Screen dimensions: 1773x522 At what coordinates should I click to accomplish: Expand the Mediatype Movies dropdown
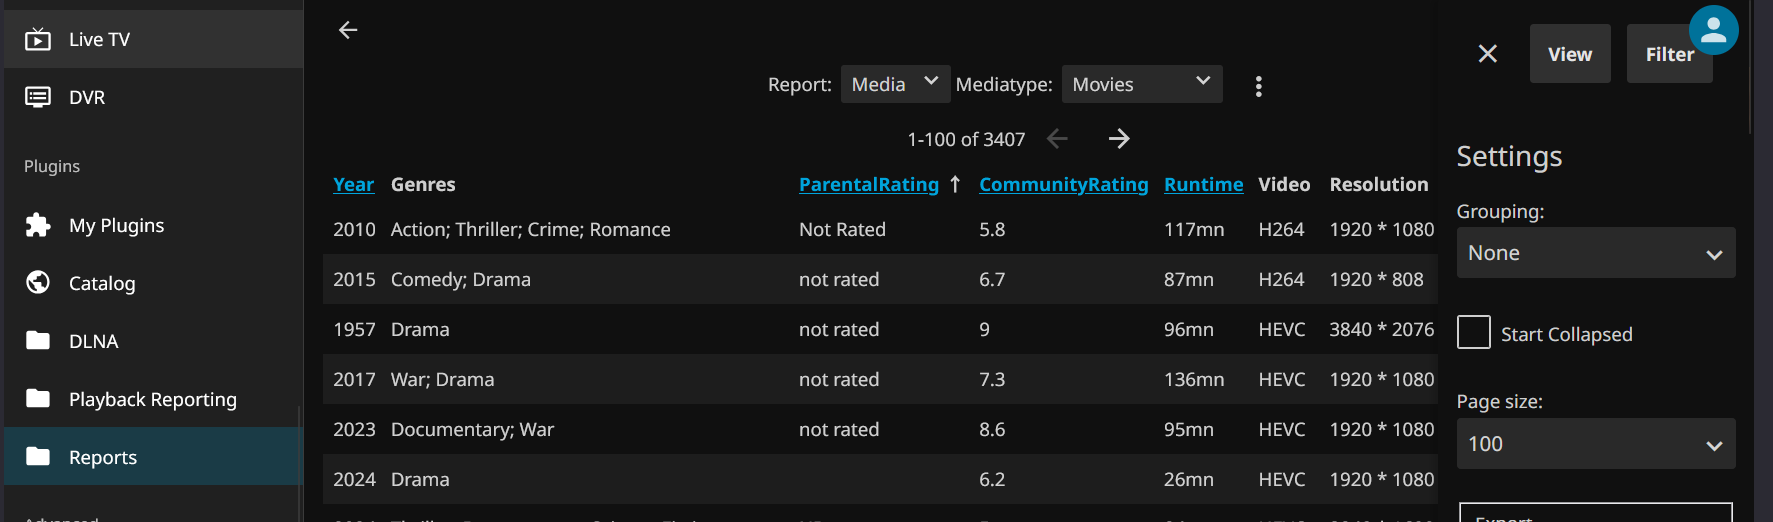(x=1141, y=84)
